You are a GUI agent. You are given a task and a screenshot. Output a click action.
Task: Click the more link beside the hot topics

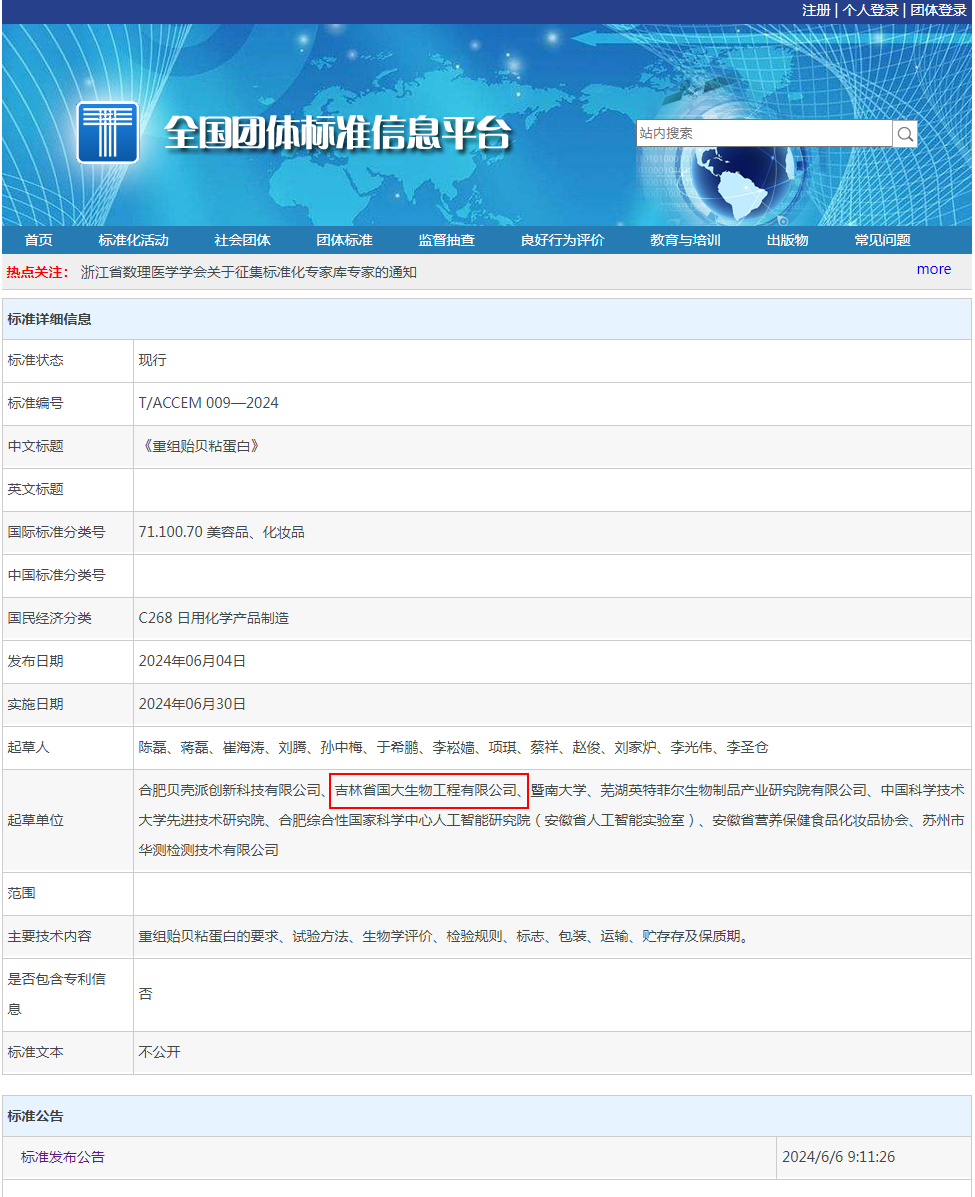[x=933, y=269]
